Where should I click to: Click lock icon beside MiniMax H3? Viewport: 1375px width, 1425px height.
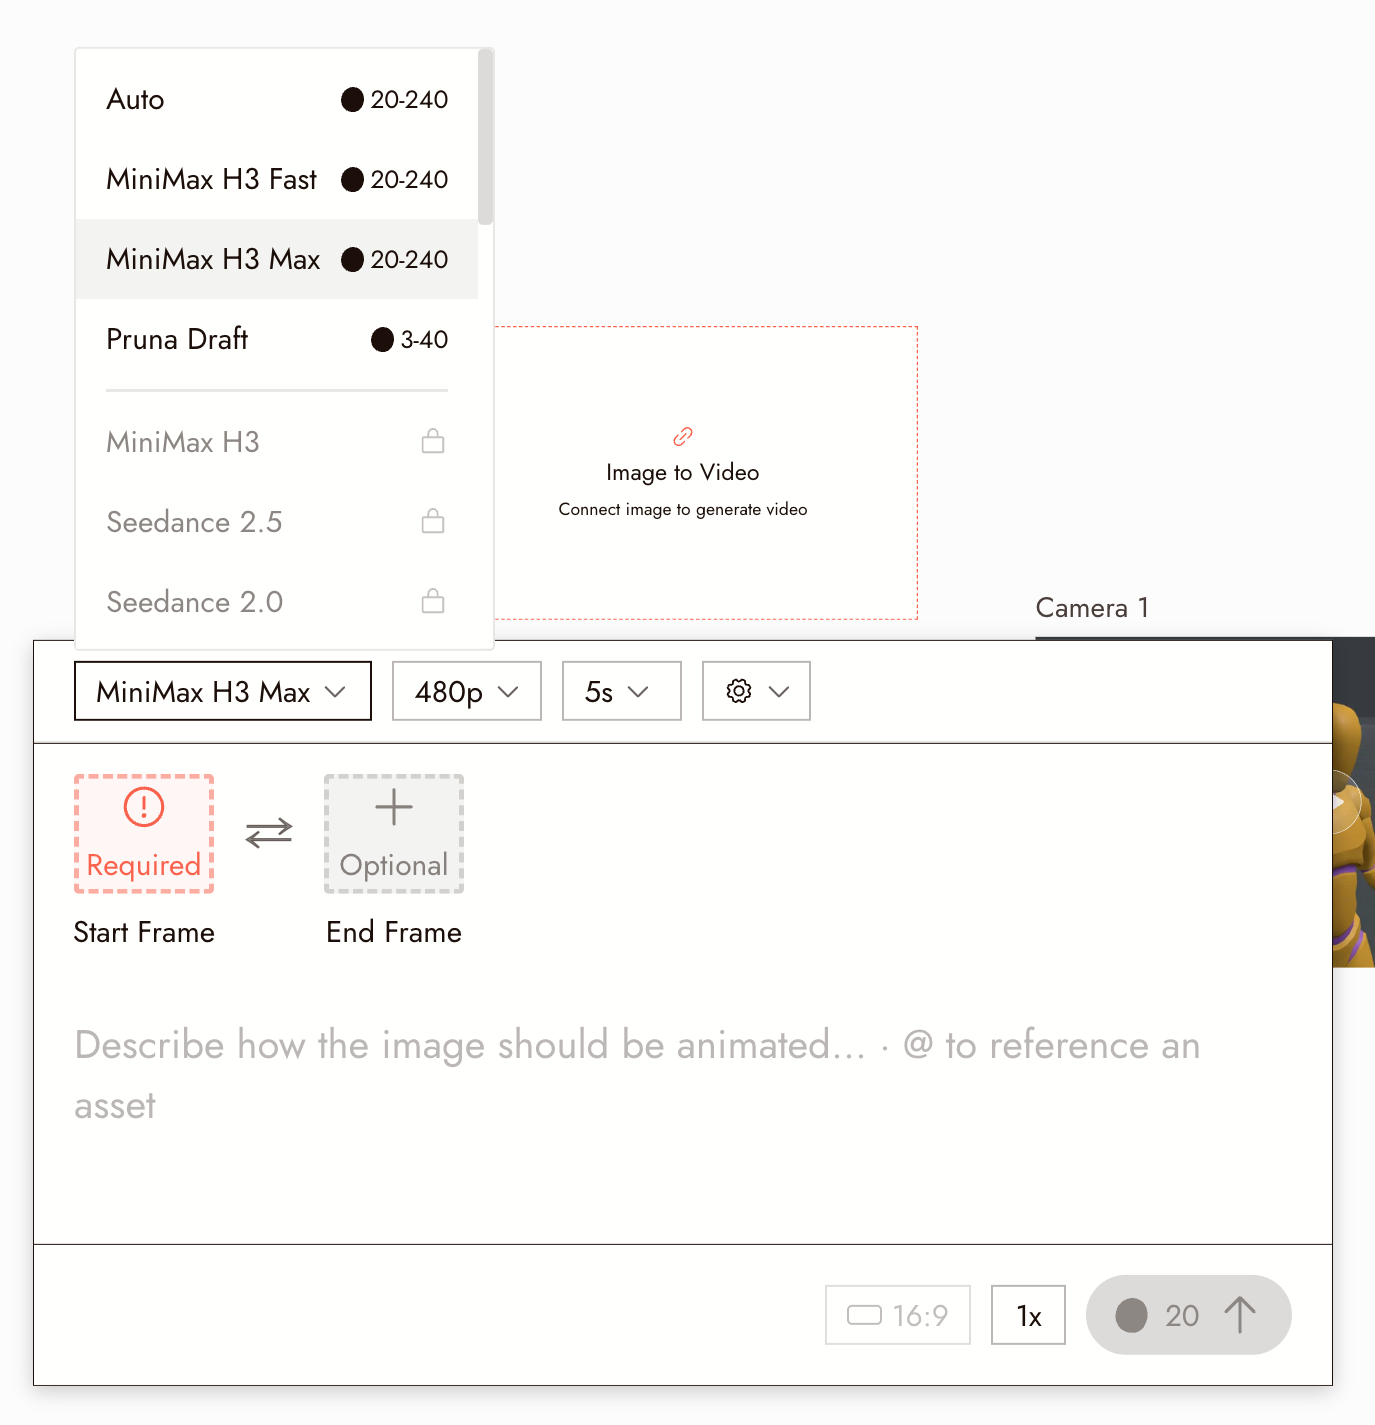tap(433, 440)
